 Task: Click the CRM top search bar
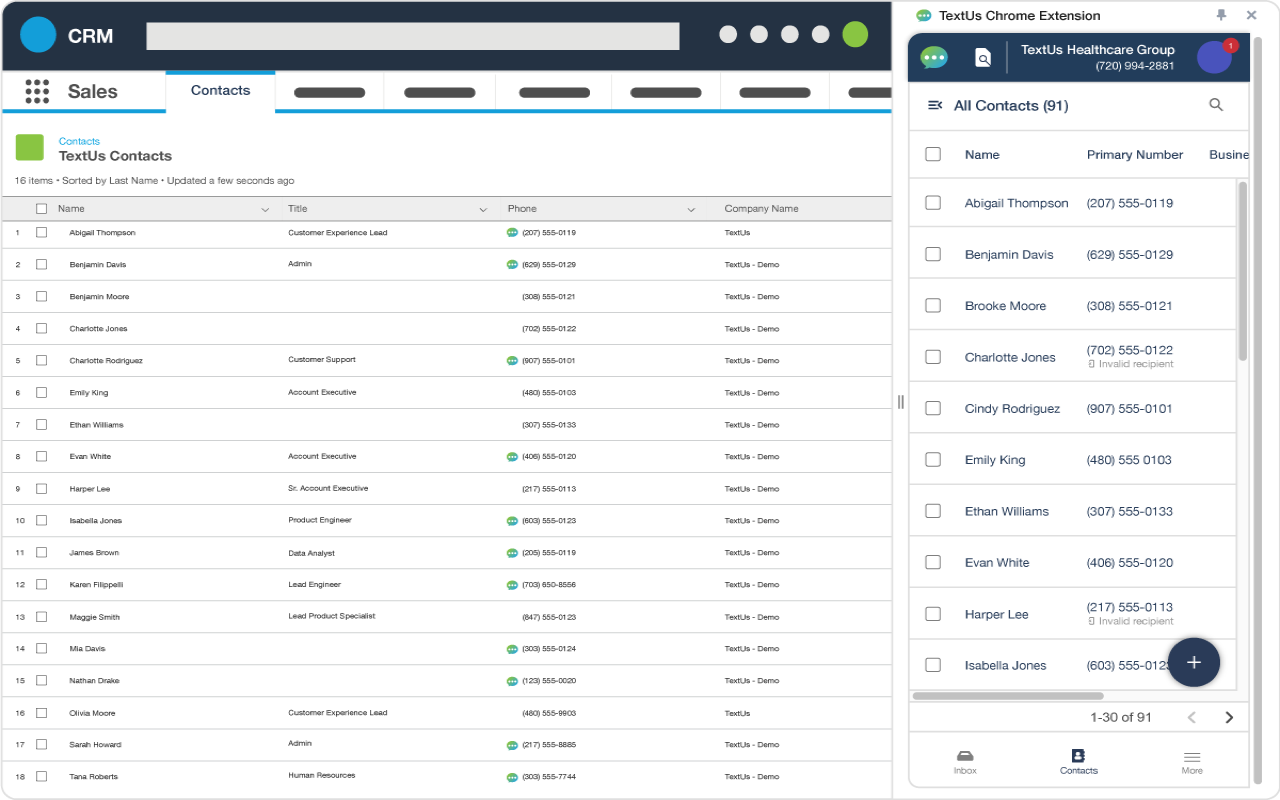coord(412,36)
